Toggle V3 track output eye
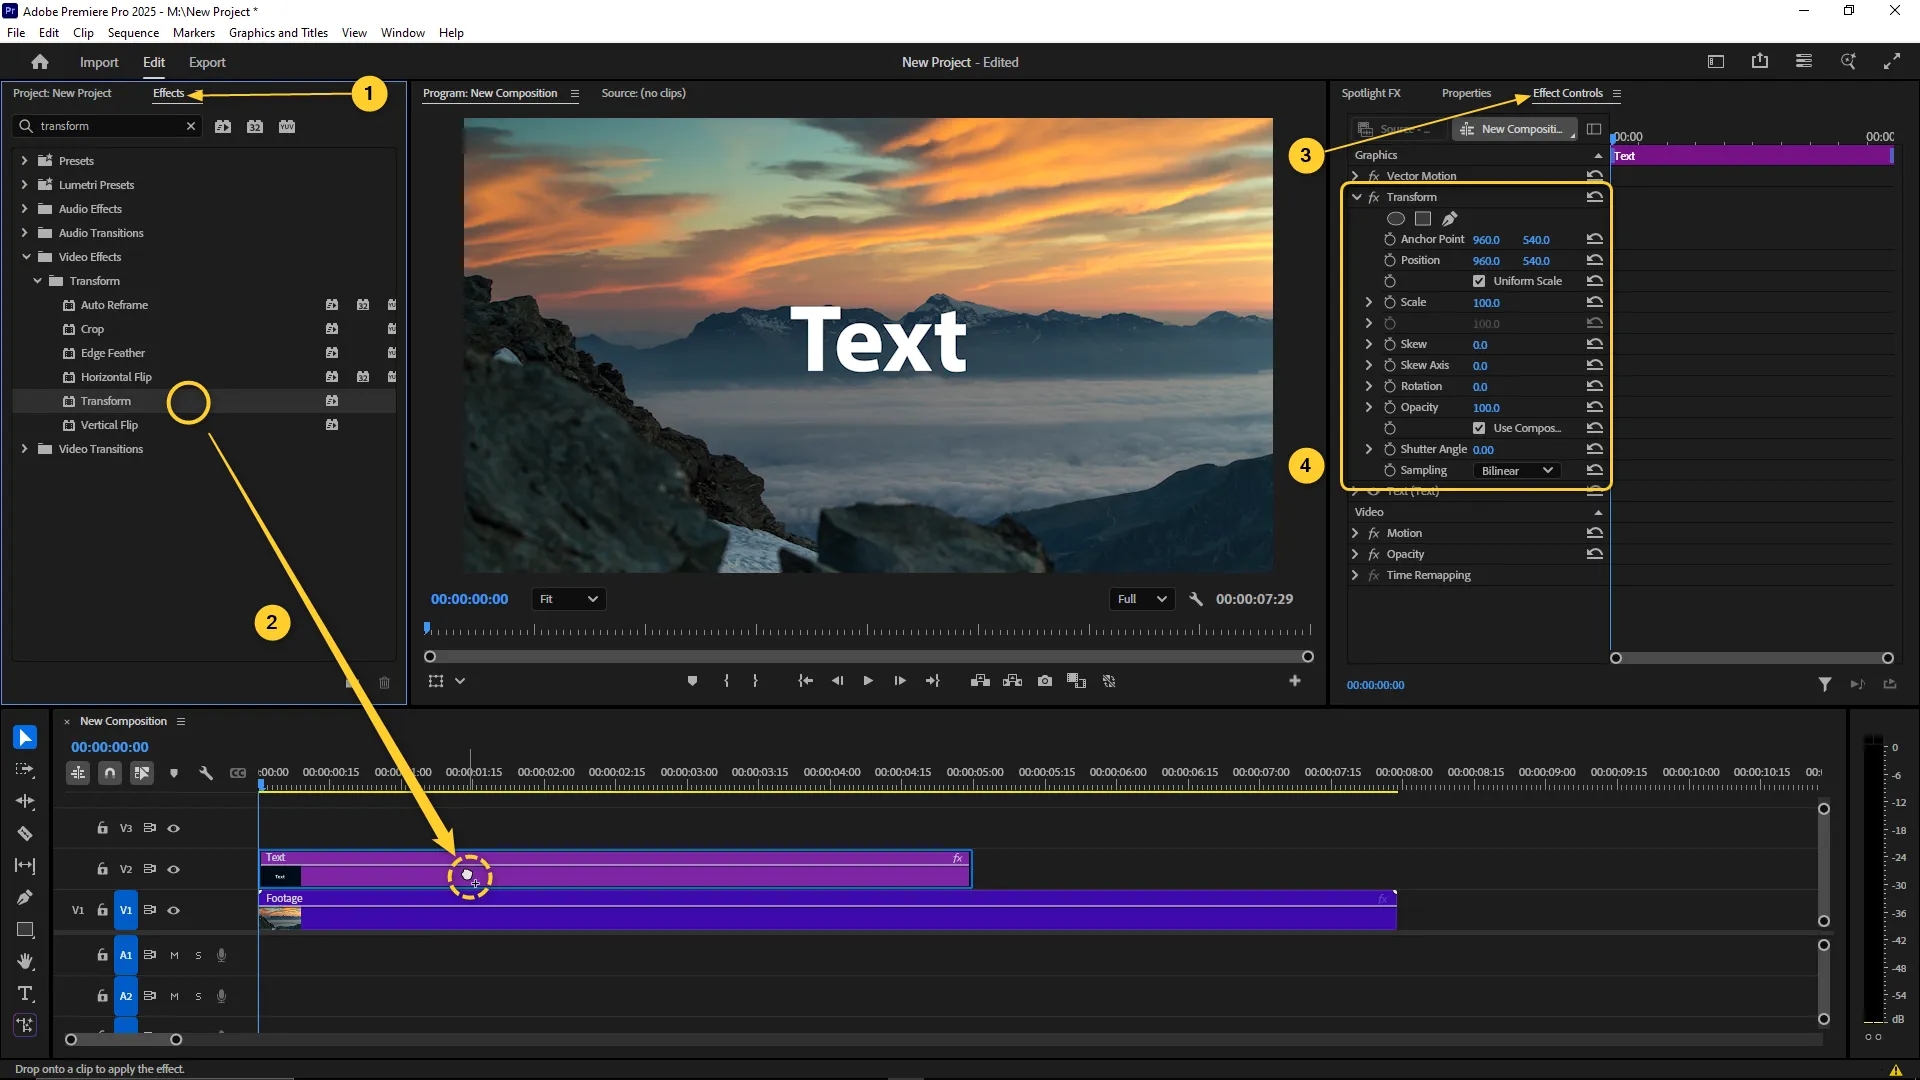The height and width of the screenshot is (1080, 1920). tap(174, 828)
